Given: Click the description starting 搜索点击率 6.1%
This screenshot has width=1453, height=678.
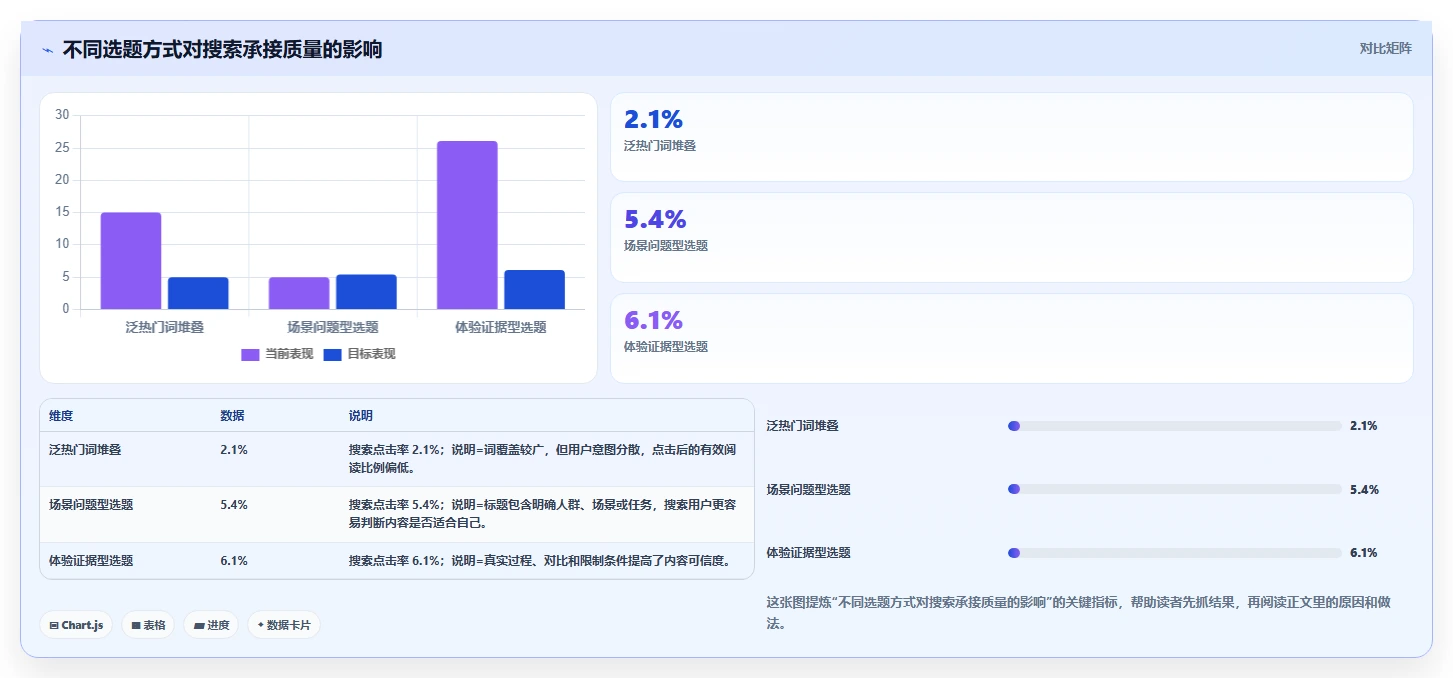Looking at the screenshot, I should [x=540, y=561].
